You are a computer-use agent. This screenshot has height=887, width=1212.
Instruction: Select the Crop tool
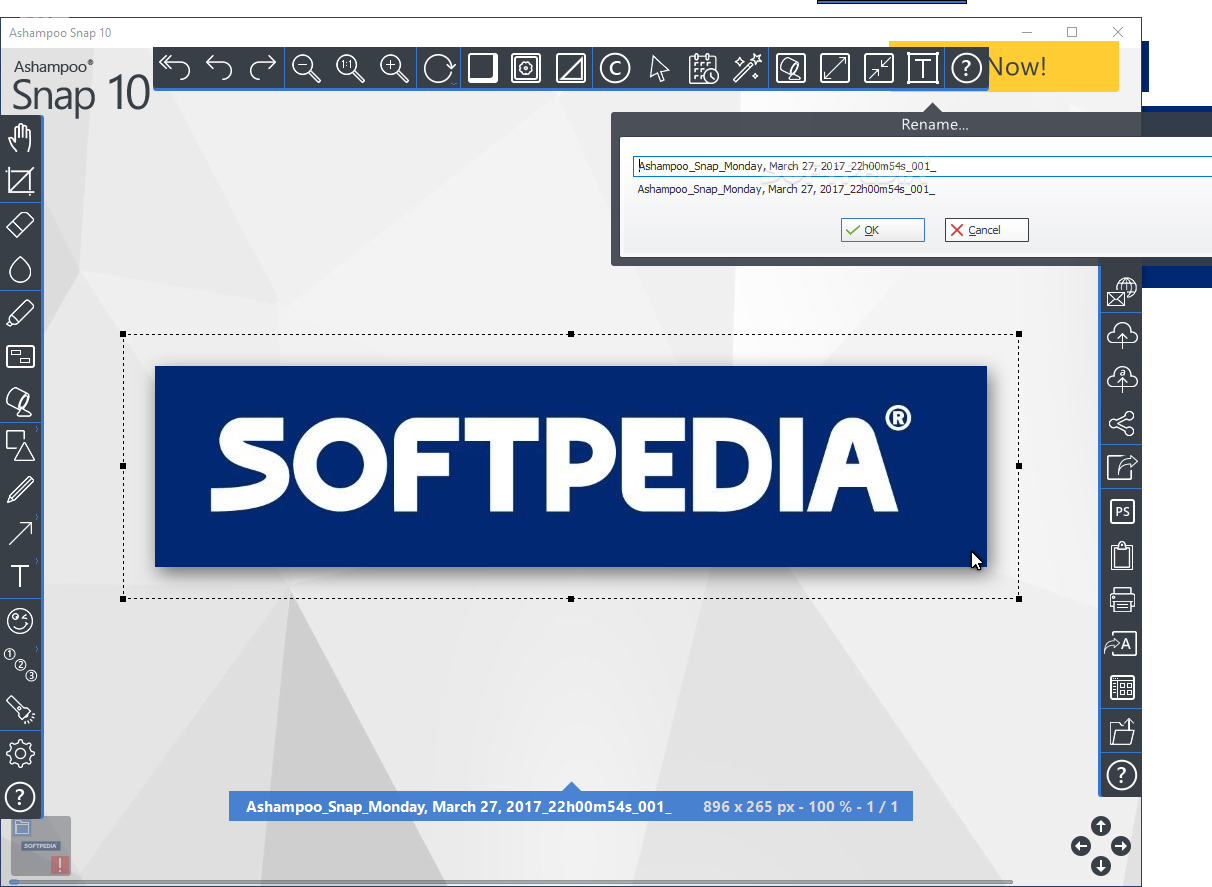[x=20, y=181]
